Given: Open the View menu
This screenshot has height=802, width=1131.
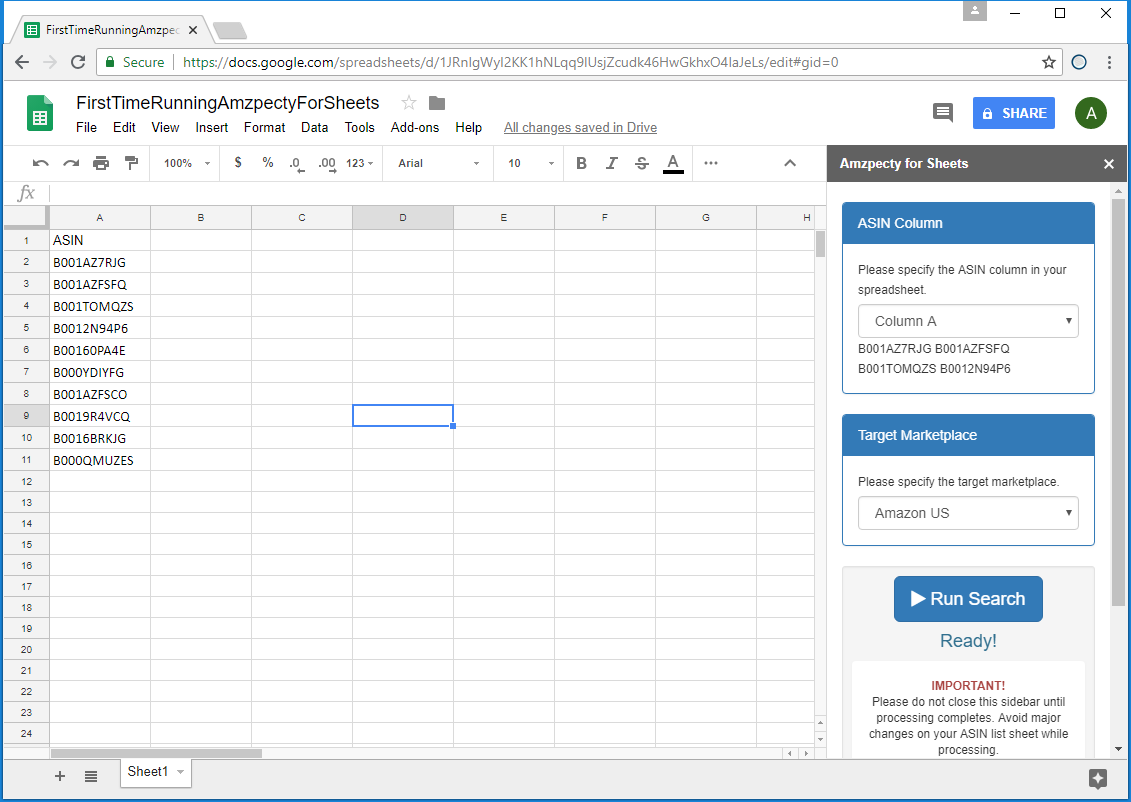Looking at the screenshot, I should point(165,127).
